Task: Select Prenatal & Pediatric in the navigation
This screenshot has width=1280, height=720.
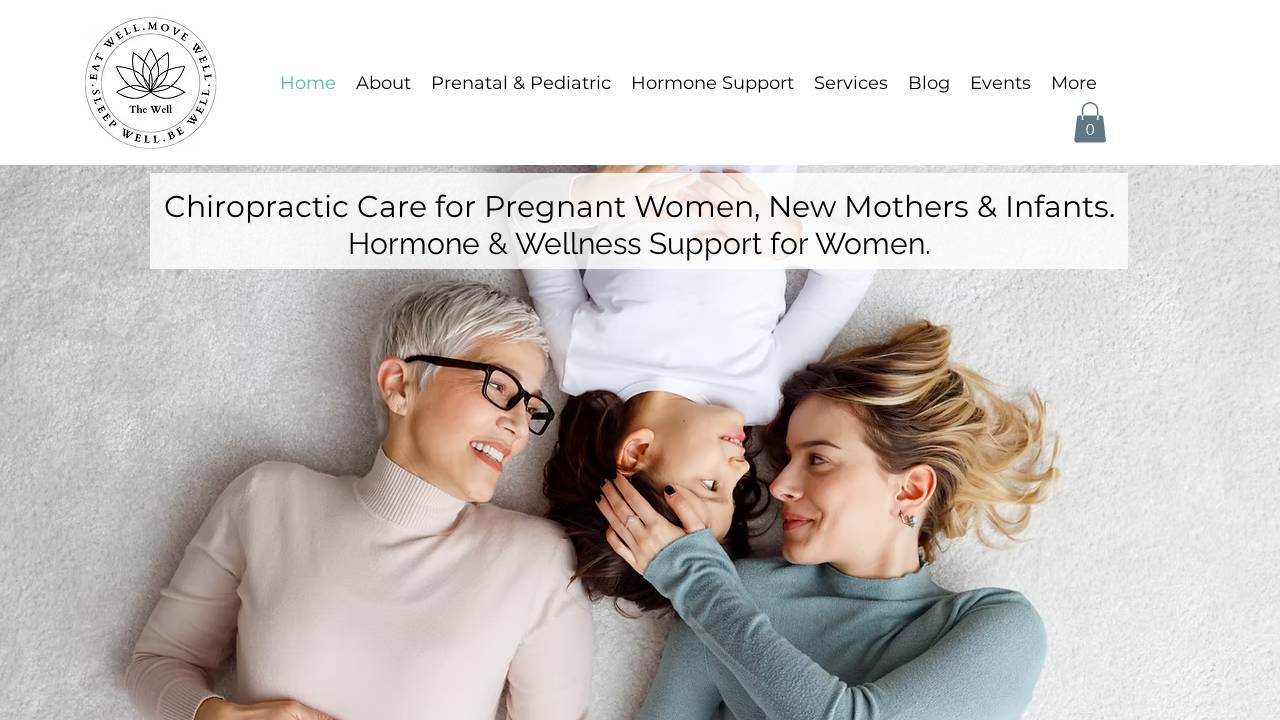Action: point(521,83)
